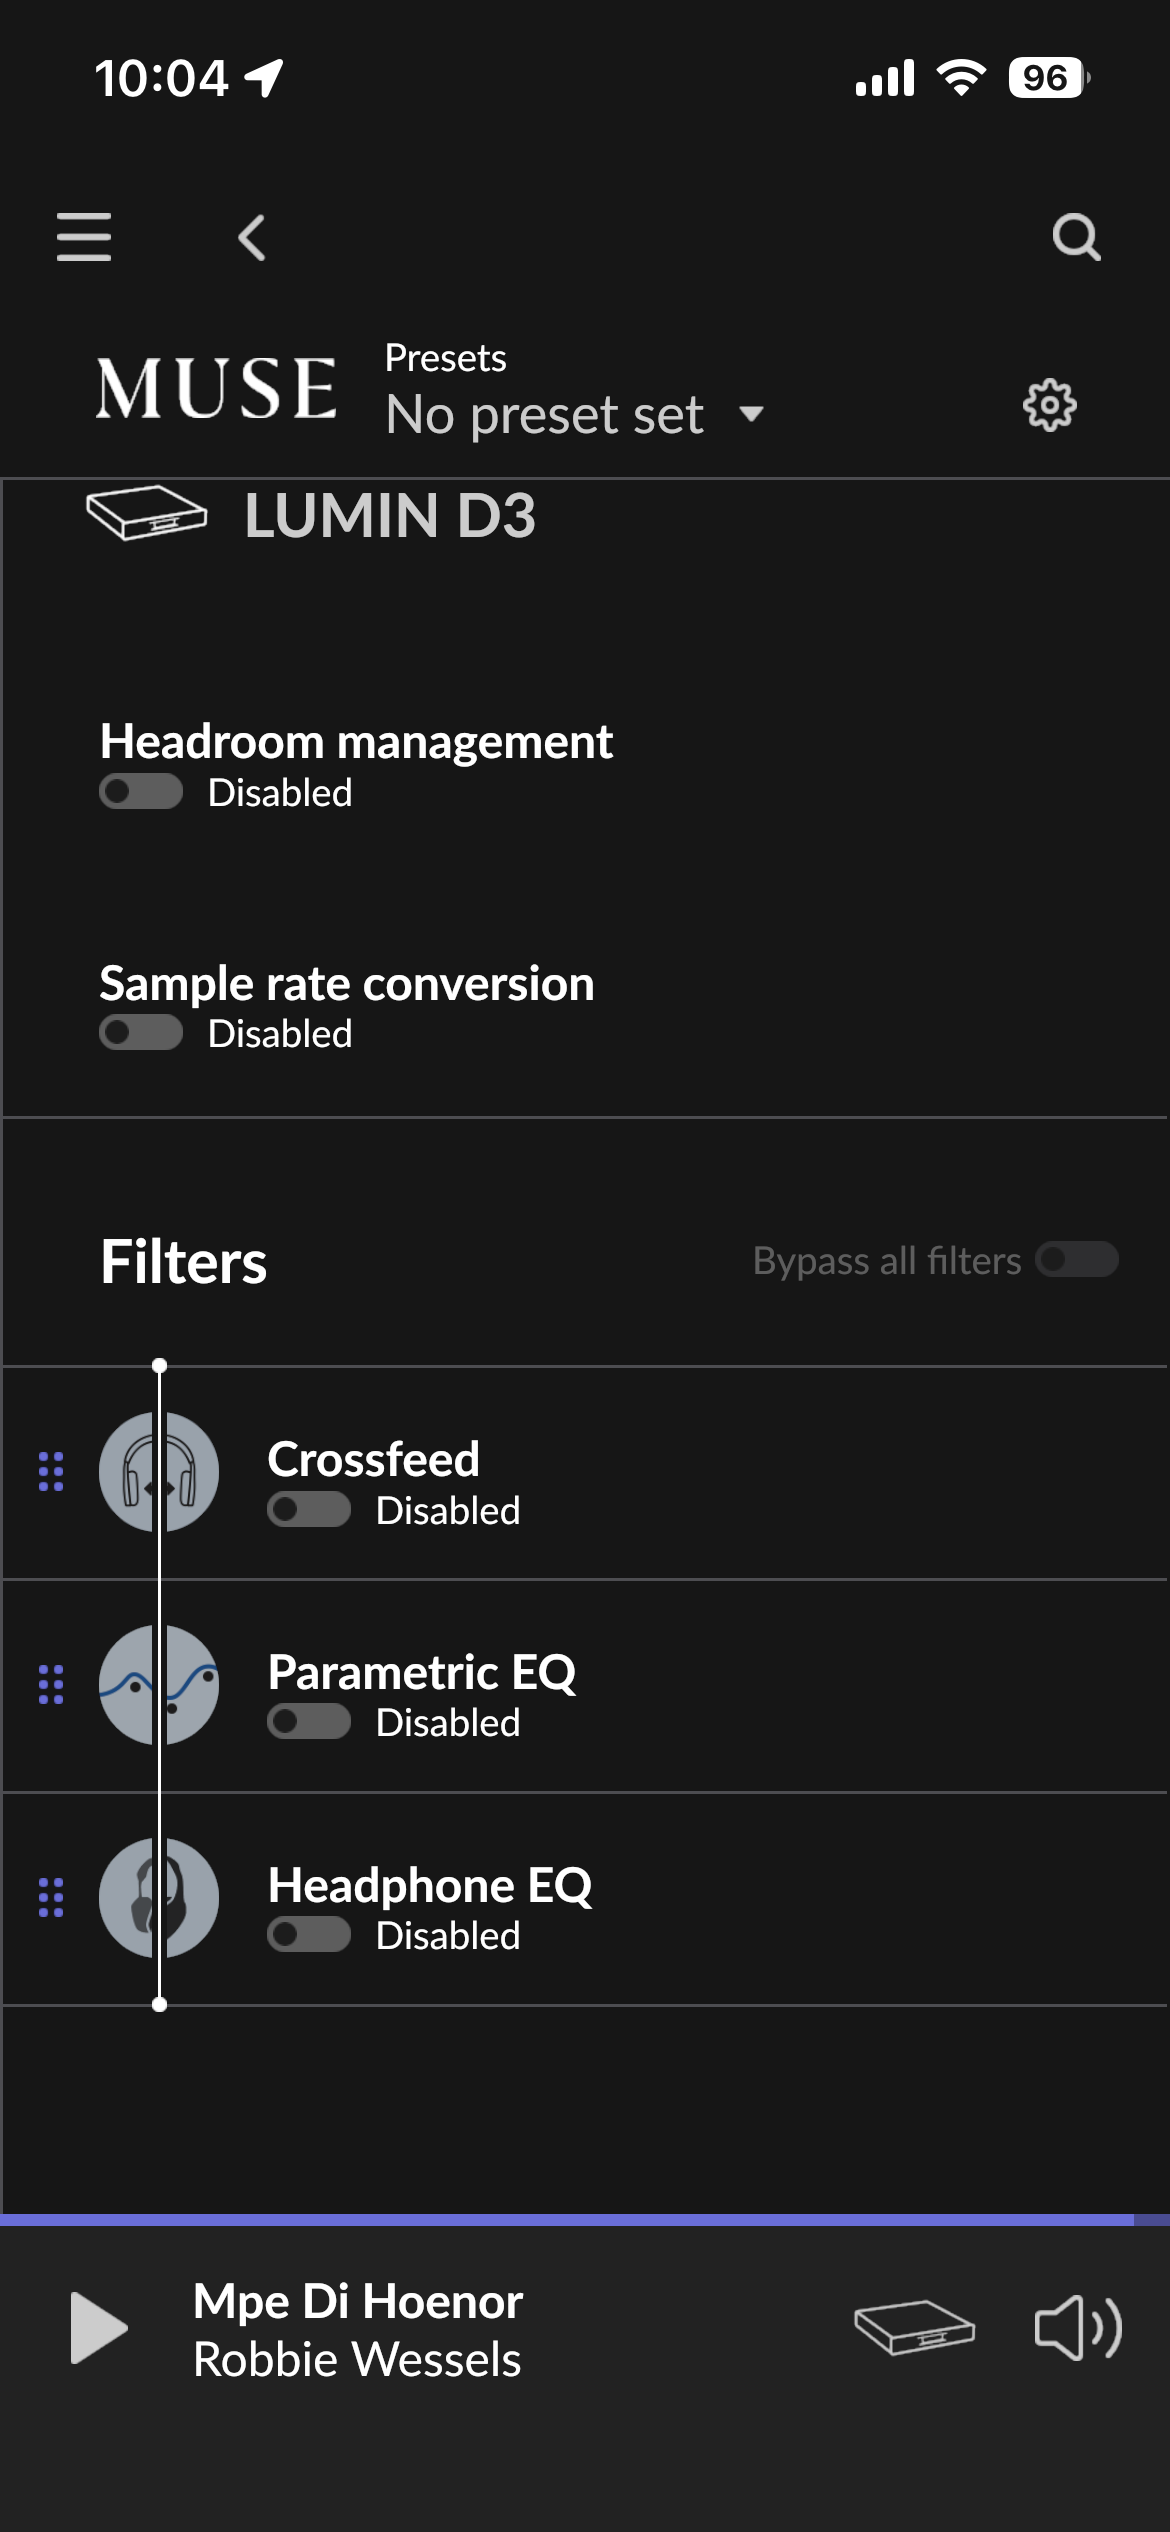
Task: Enable Headroom management toggle
Action: (141, 792)
